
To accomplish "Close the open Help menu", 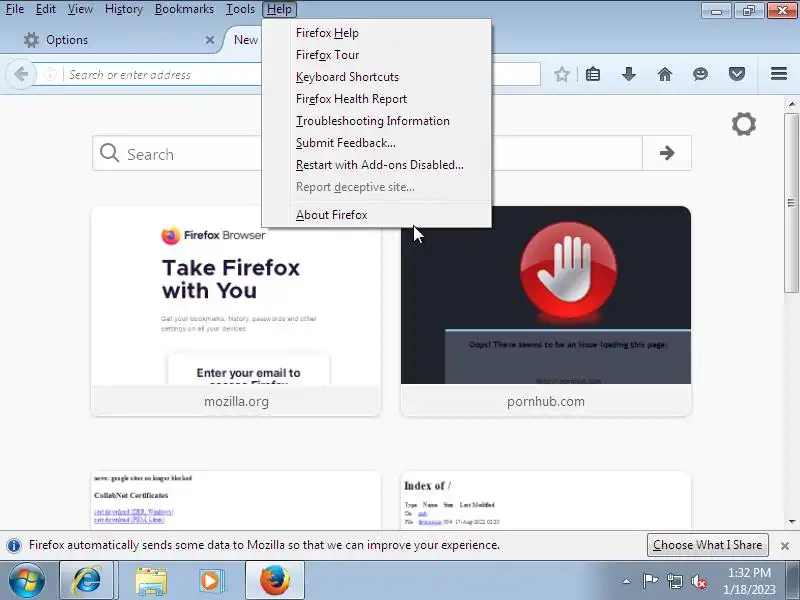I will pyautogui.click(x=279, y=9).
